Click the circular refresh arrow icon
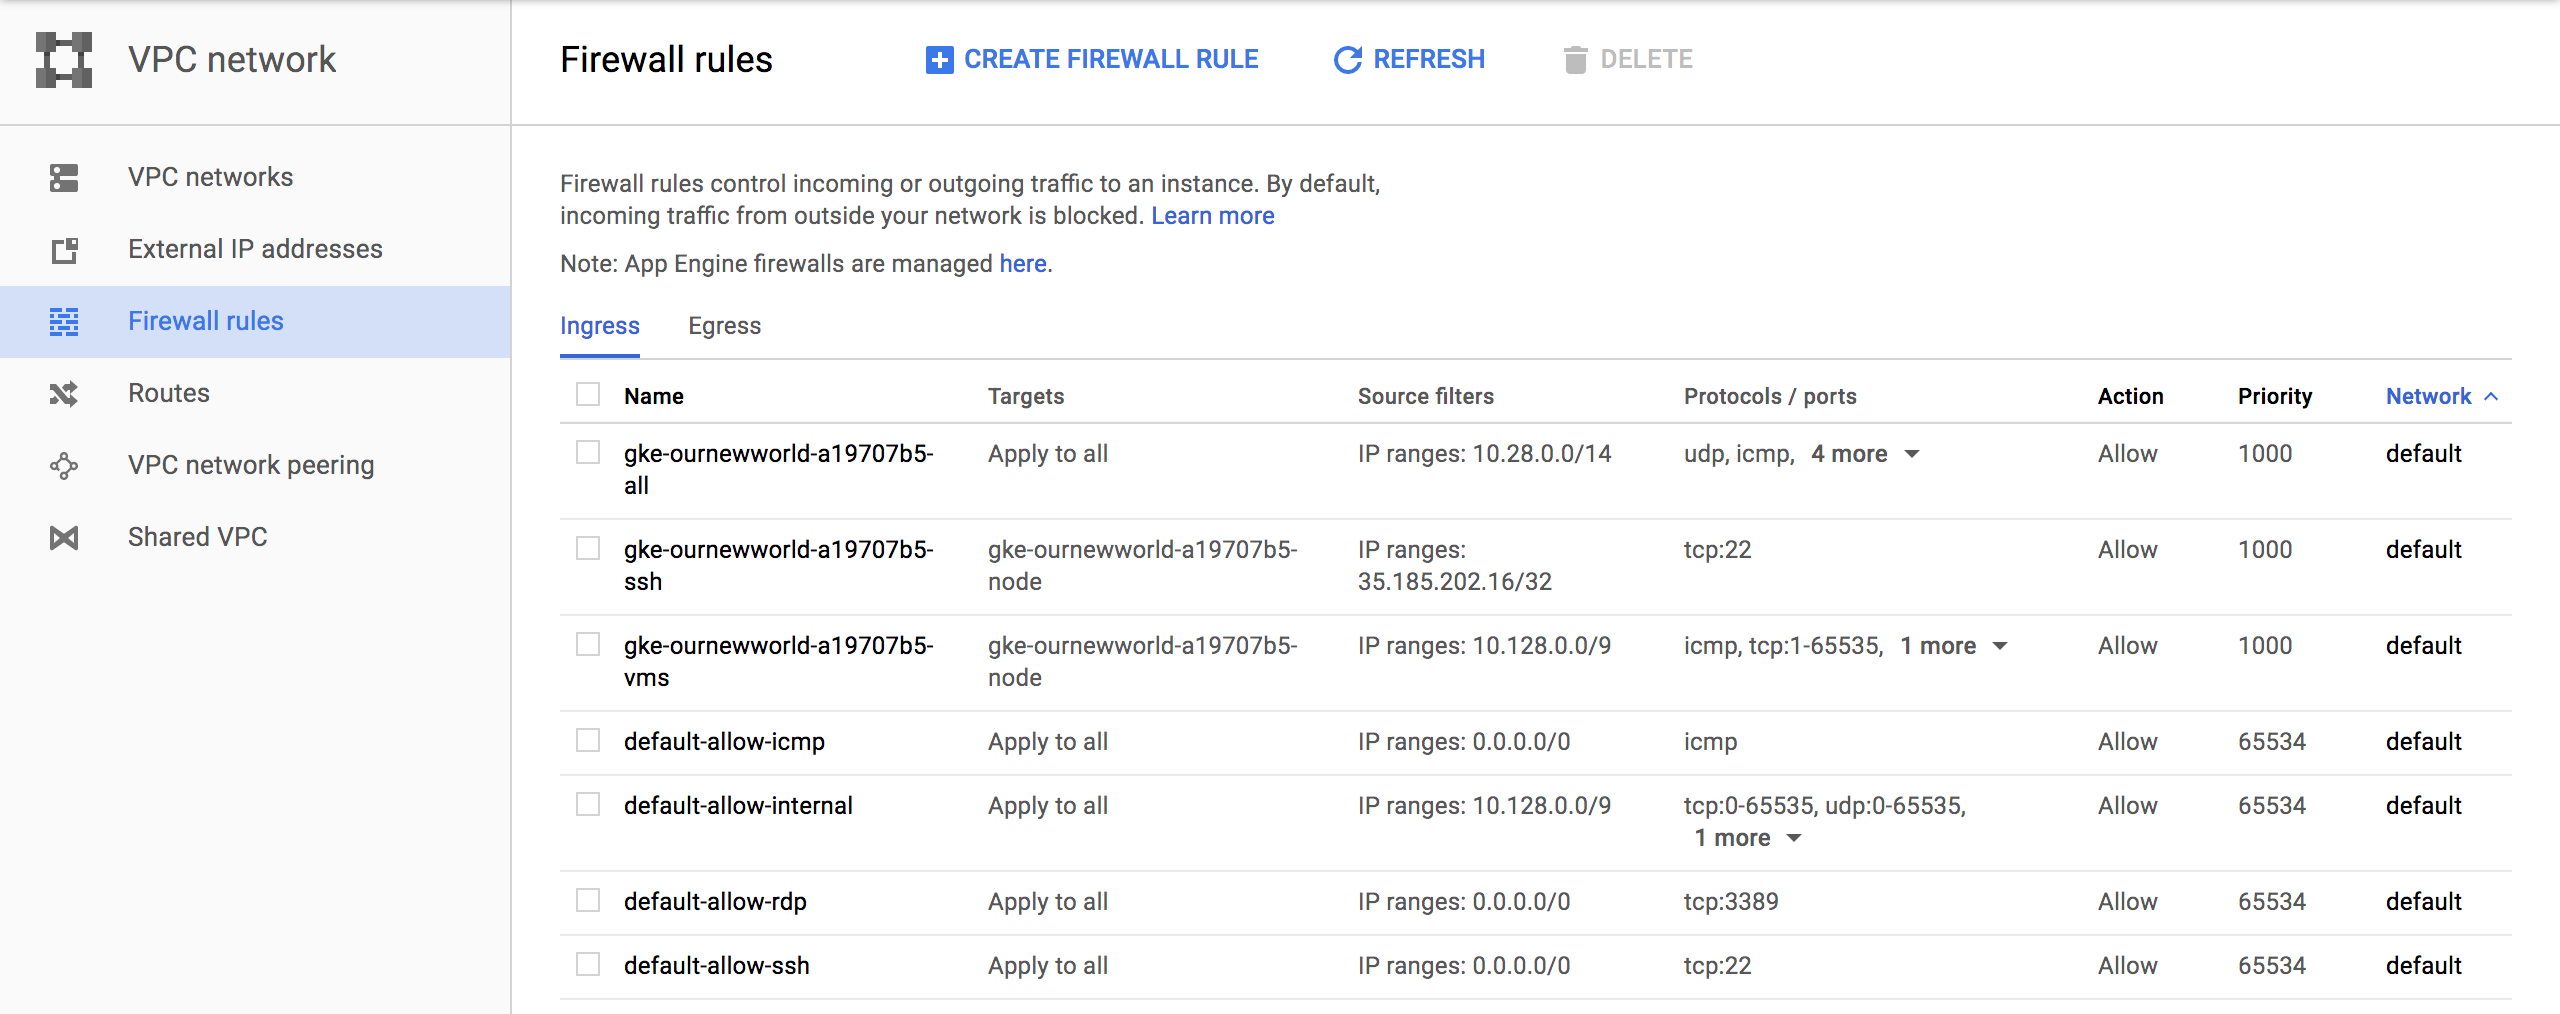 [1348, 60]
